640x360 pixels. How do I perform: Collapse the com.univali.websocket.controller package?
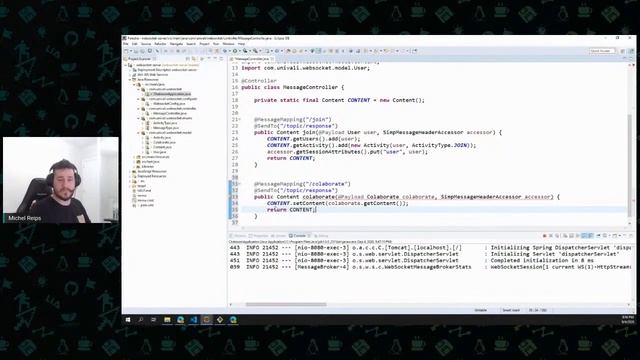(138, 109)
